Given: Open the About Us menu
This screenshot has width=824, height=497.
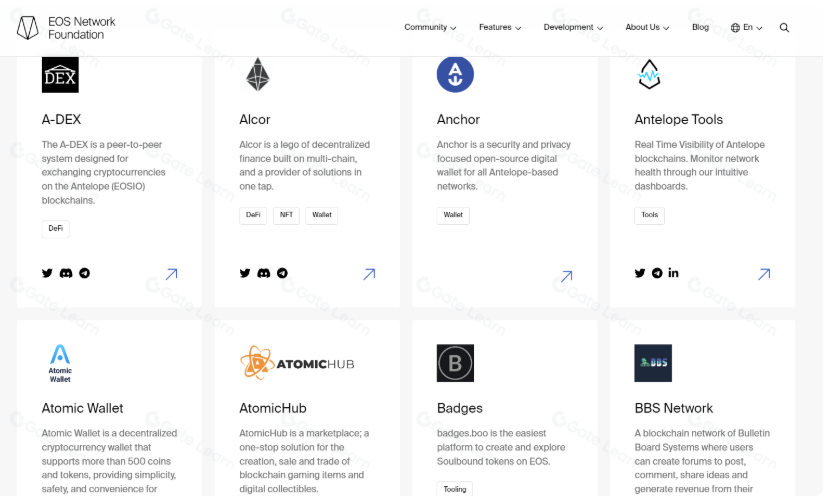Looking at the screenshot, I should (x=647, y=28).
